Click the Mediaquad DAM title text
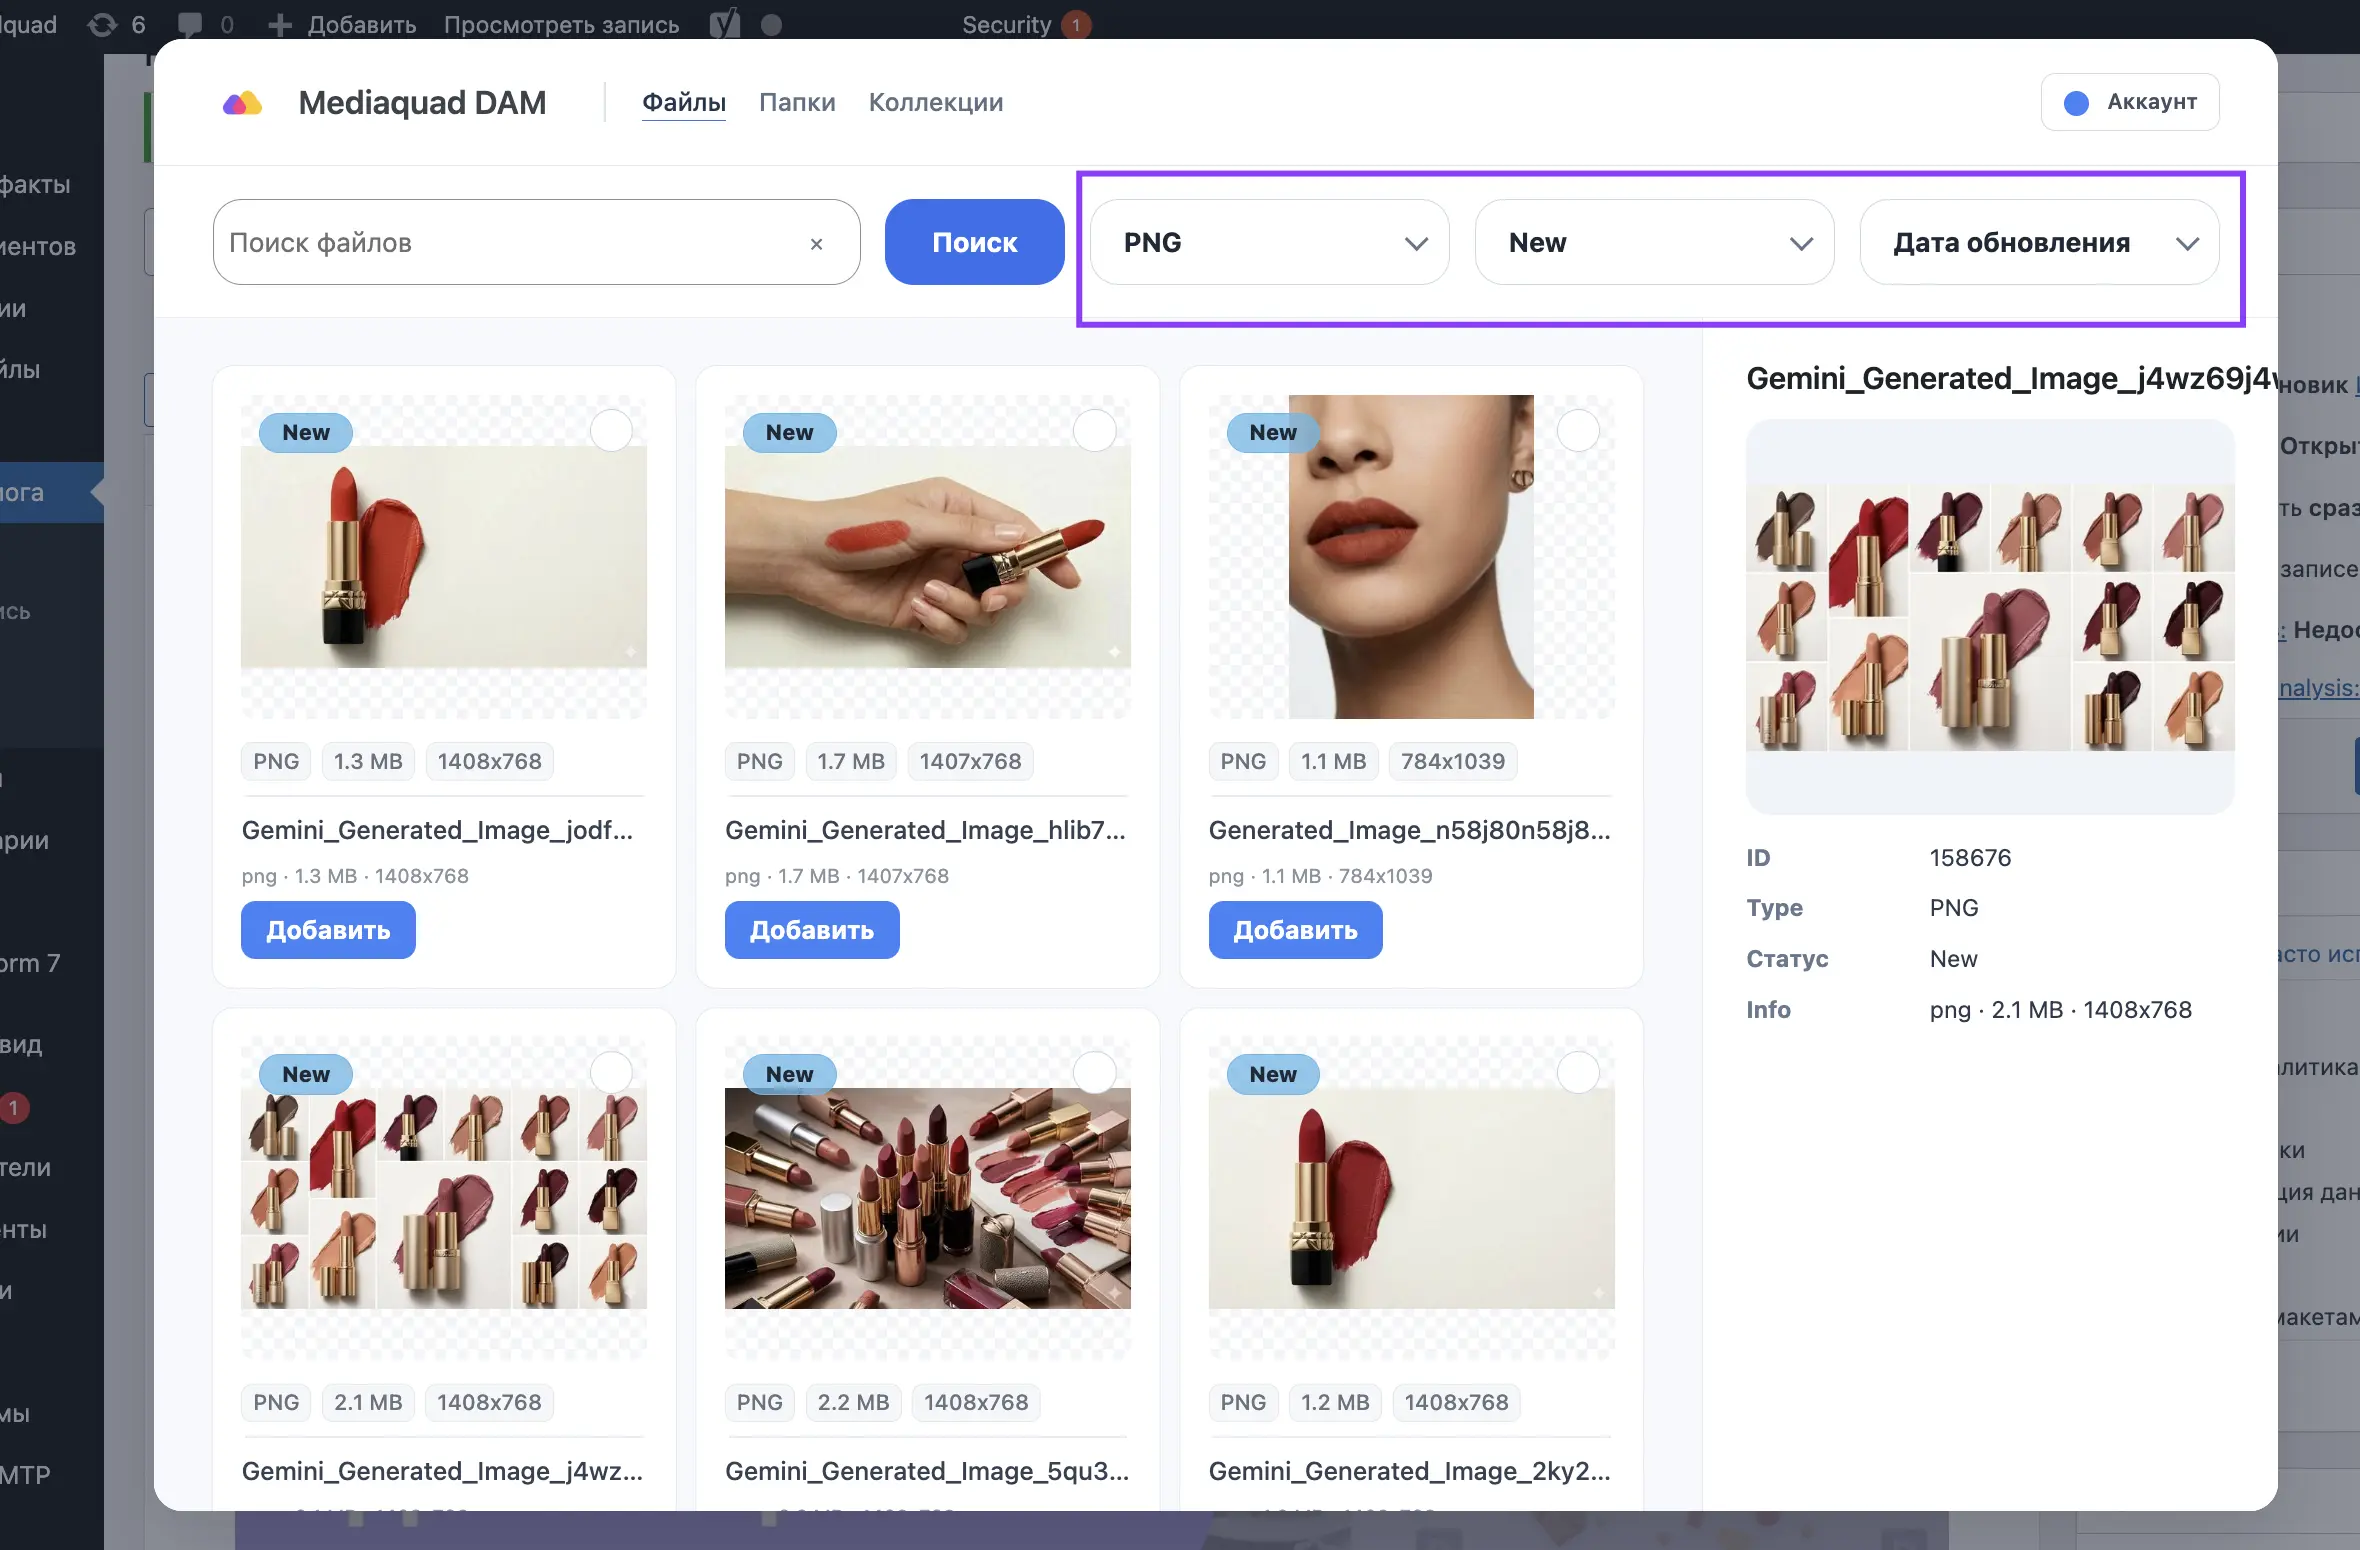Viewport: 2360px width, 1550px height. coord(422,103)
